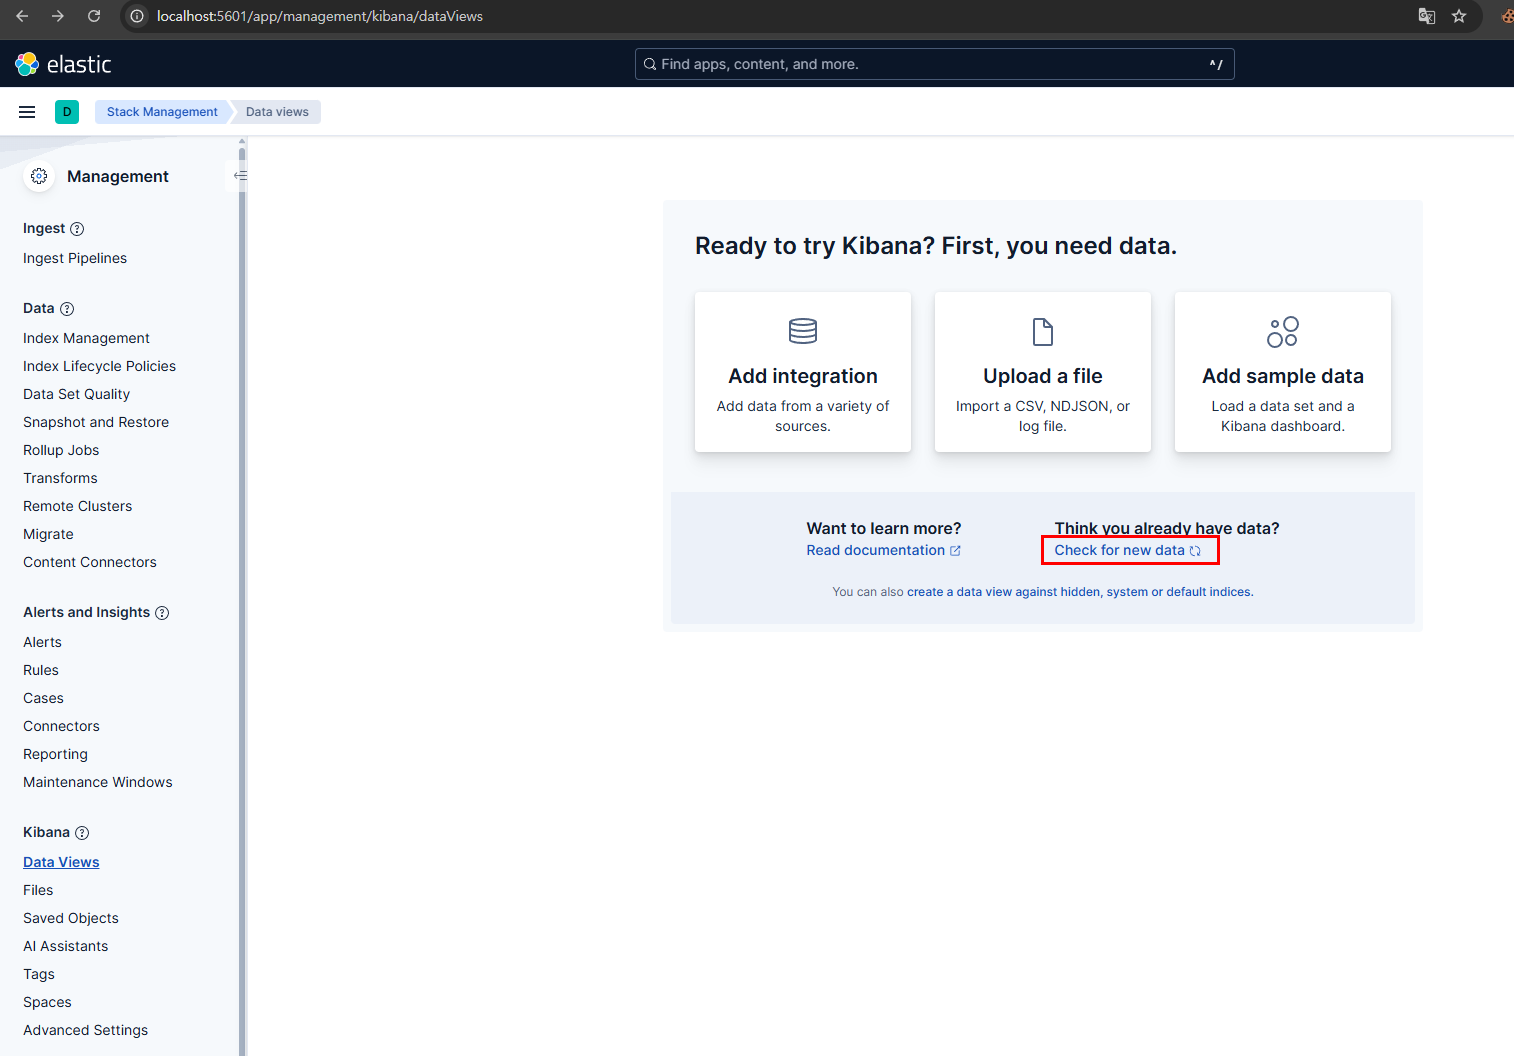Click the Add sample data card title
Viewport: 1514px width, 1056px height.
(1283, 376)
